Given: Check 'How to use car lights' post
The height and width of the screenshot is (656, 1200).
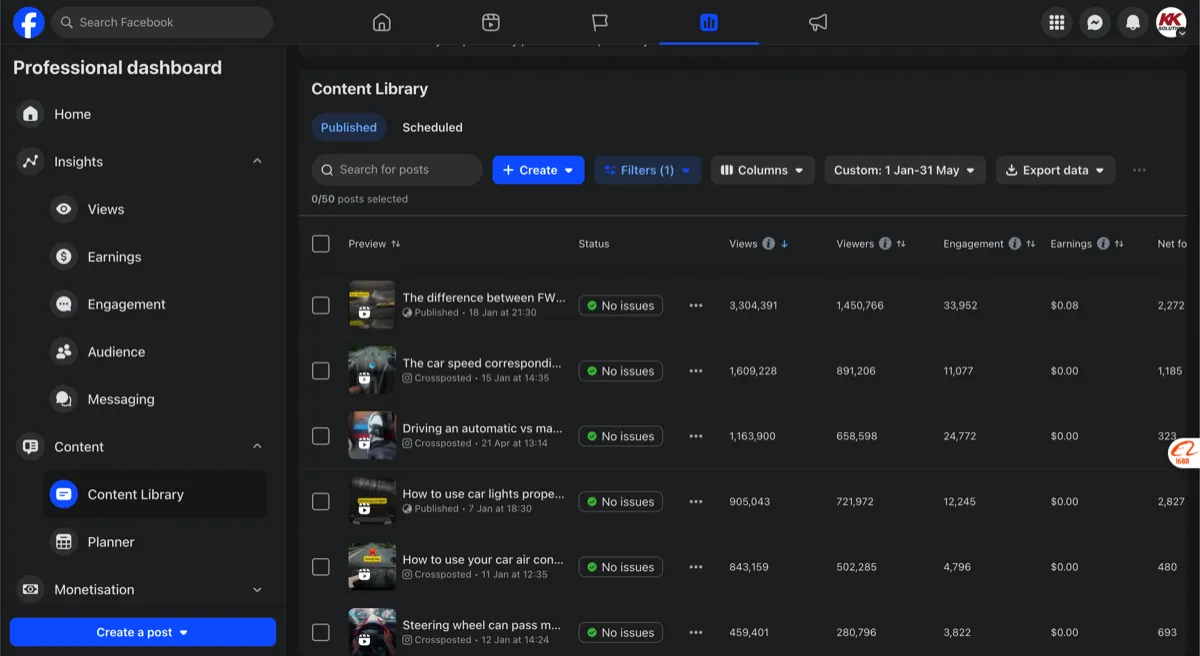Looking at the screenshot, I should pyautogui.click(x=321, y=502).
